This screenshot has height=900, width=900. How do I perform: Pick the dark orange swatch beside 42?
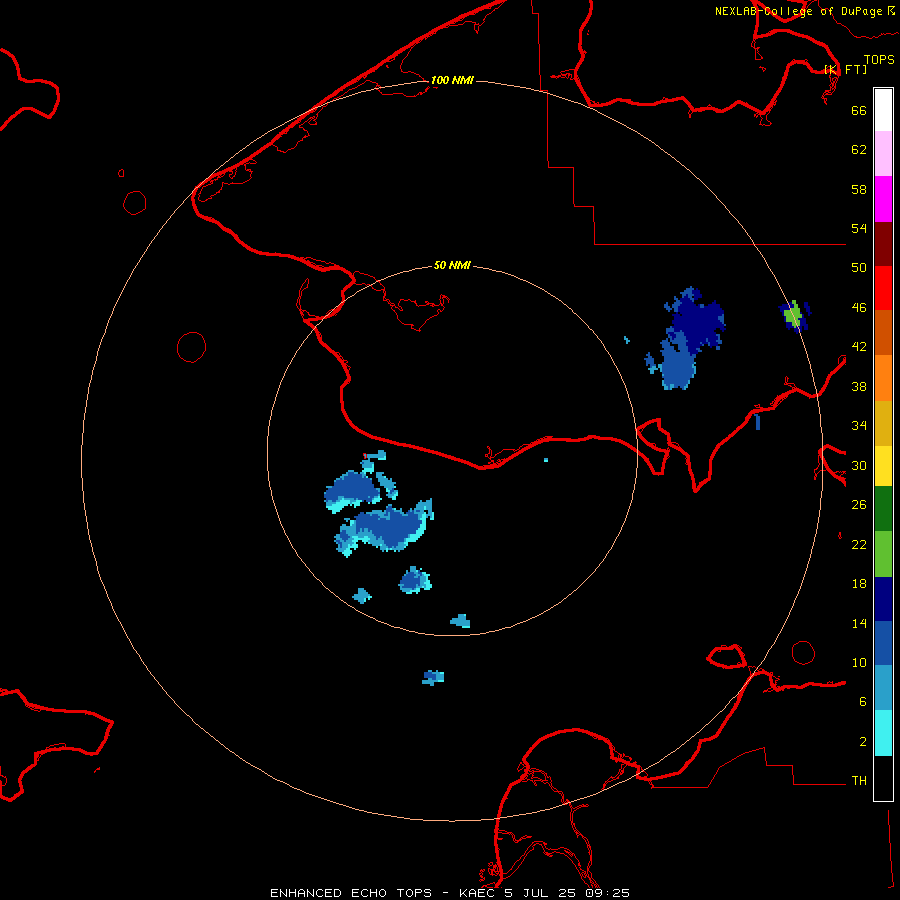click(x=883, y=332)
